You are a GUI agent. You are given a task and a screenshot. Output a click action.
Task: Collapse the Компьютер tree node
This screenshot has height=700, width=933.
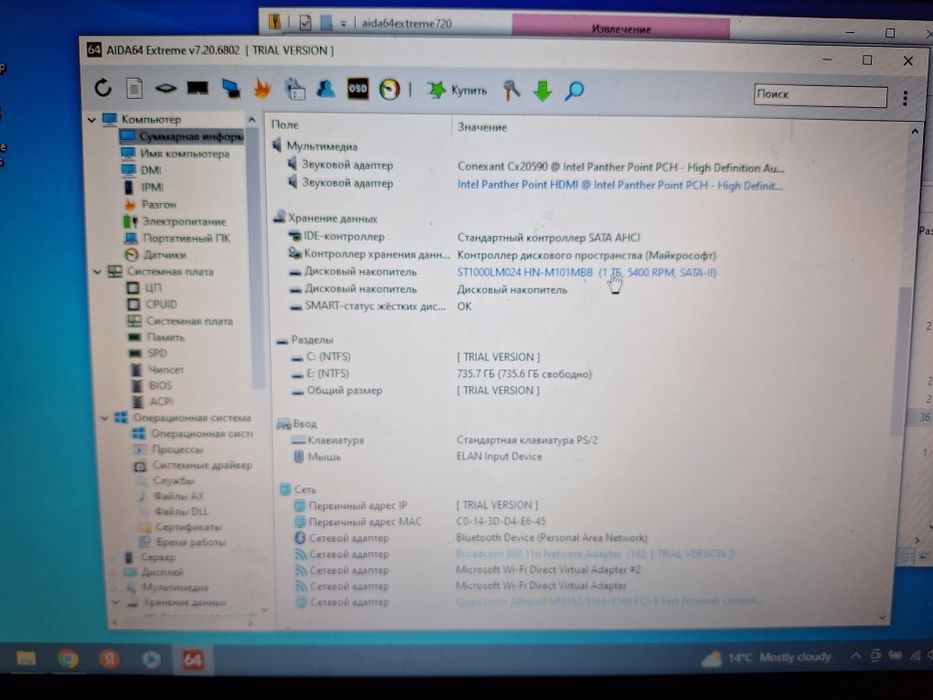[92, 120]
